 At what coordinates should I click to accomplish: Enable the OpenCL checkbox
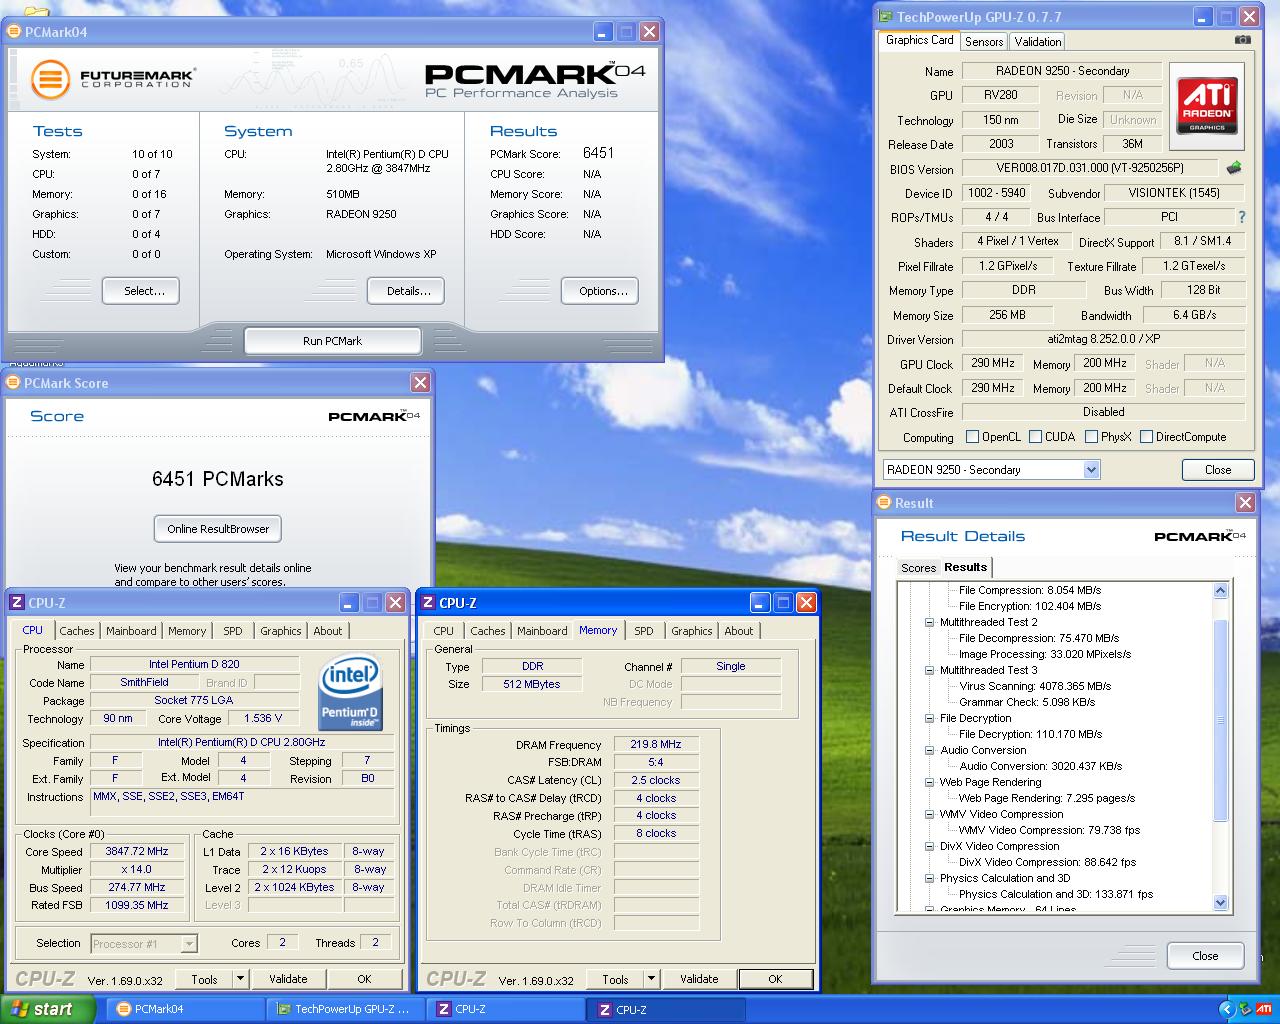click(x=972, y=437)
